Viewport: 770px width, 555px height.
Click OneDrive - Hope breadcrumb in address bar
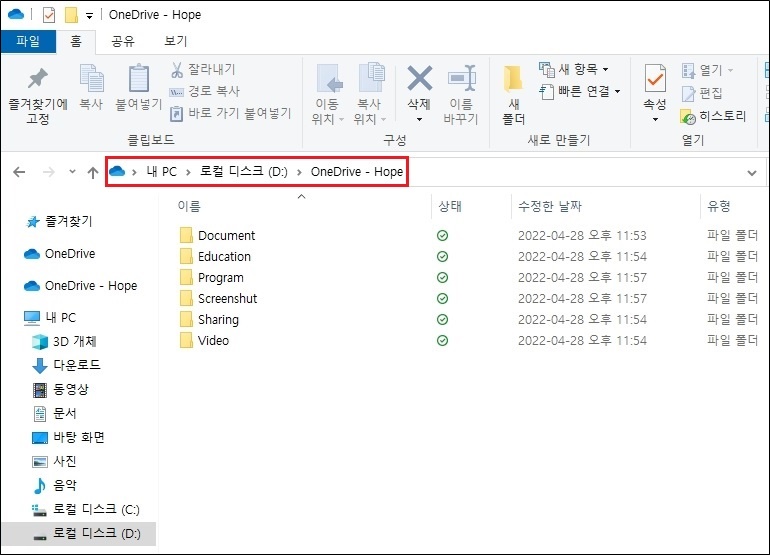[x=357, y=172]
